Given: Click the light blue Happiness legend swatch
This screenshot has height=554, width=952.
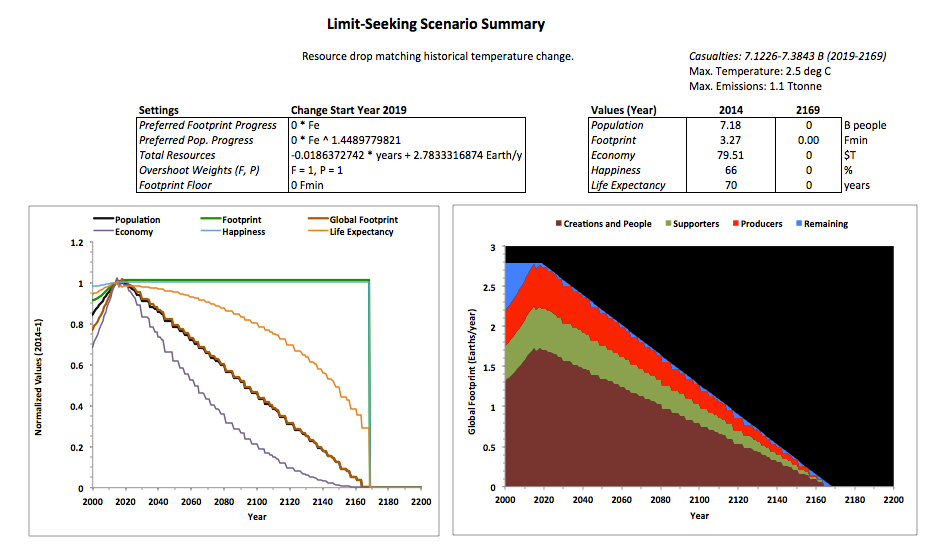Looking at the screenshot, I should coord(211,231).
